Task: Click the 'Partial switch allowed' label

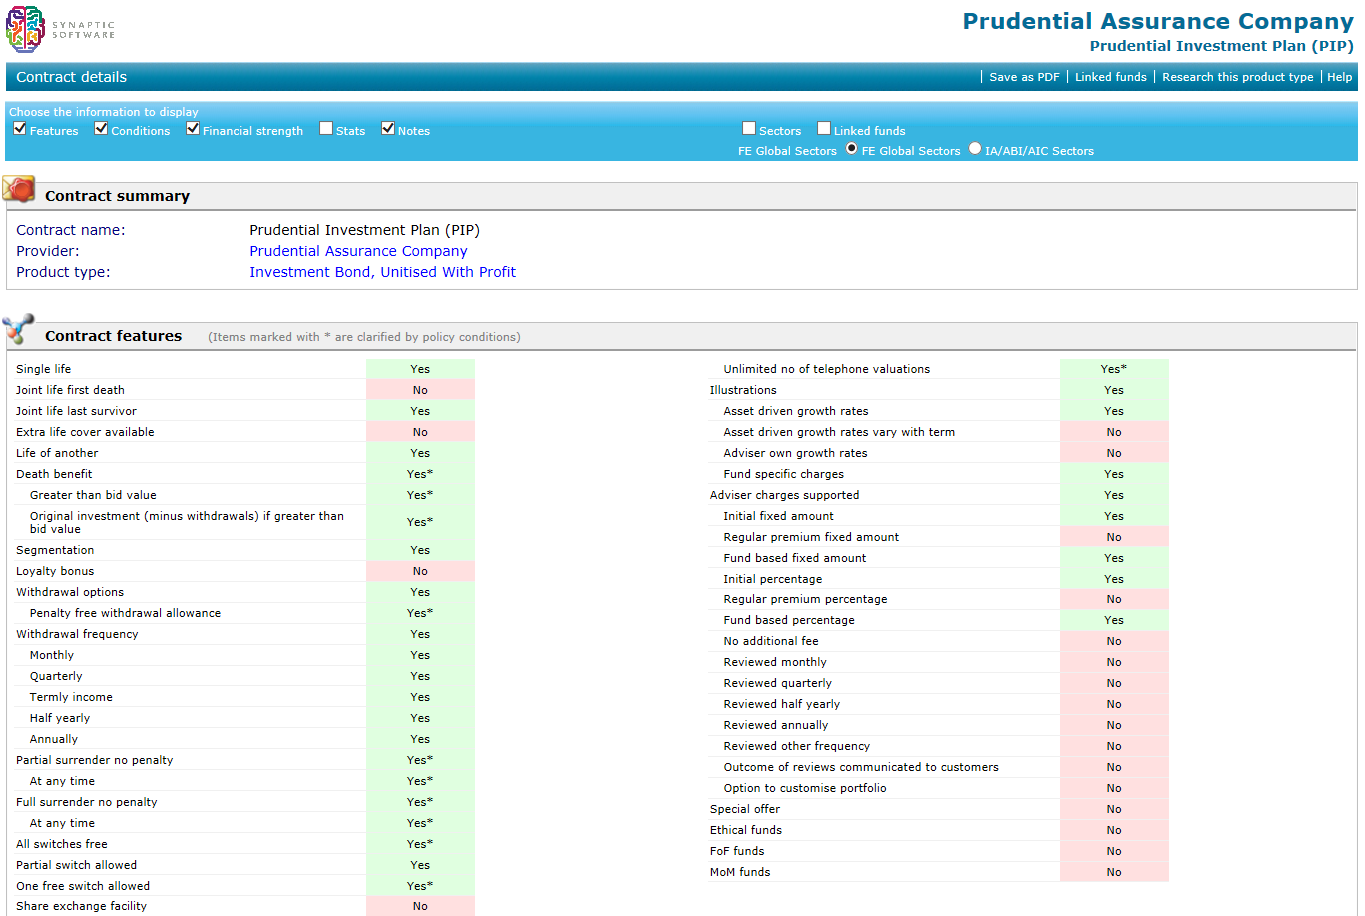Action: pos(76,865)
